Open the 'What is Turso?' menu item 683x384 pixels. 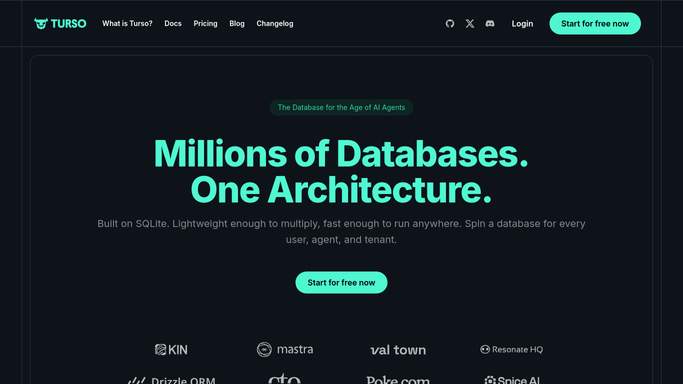127,24
